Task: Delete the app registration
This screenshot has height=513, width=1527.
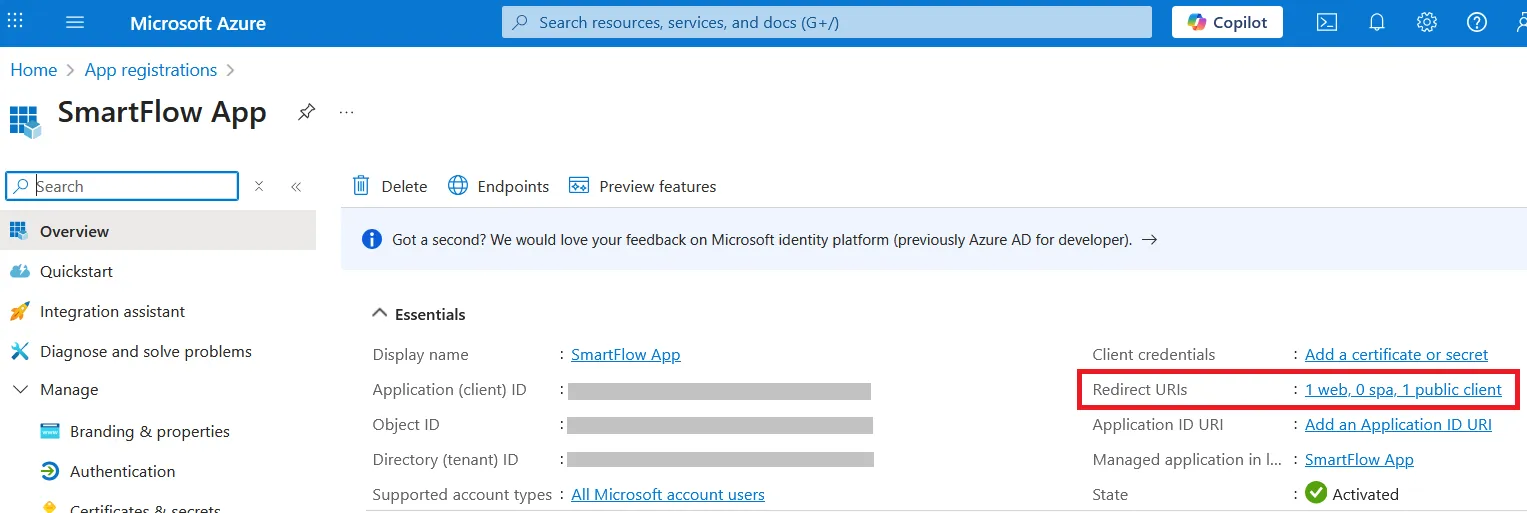Action: coord(390,186)
